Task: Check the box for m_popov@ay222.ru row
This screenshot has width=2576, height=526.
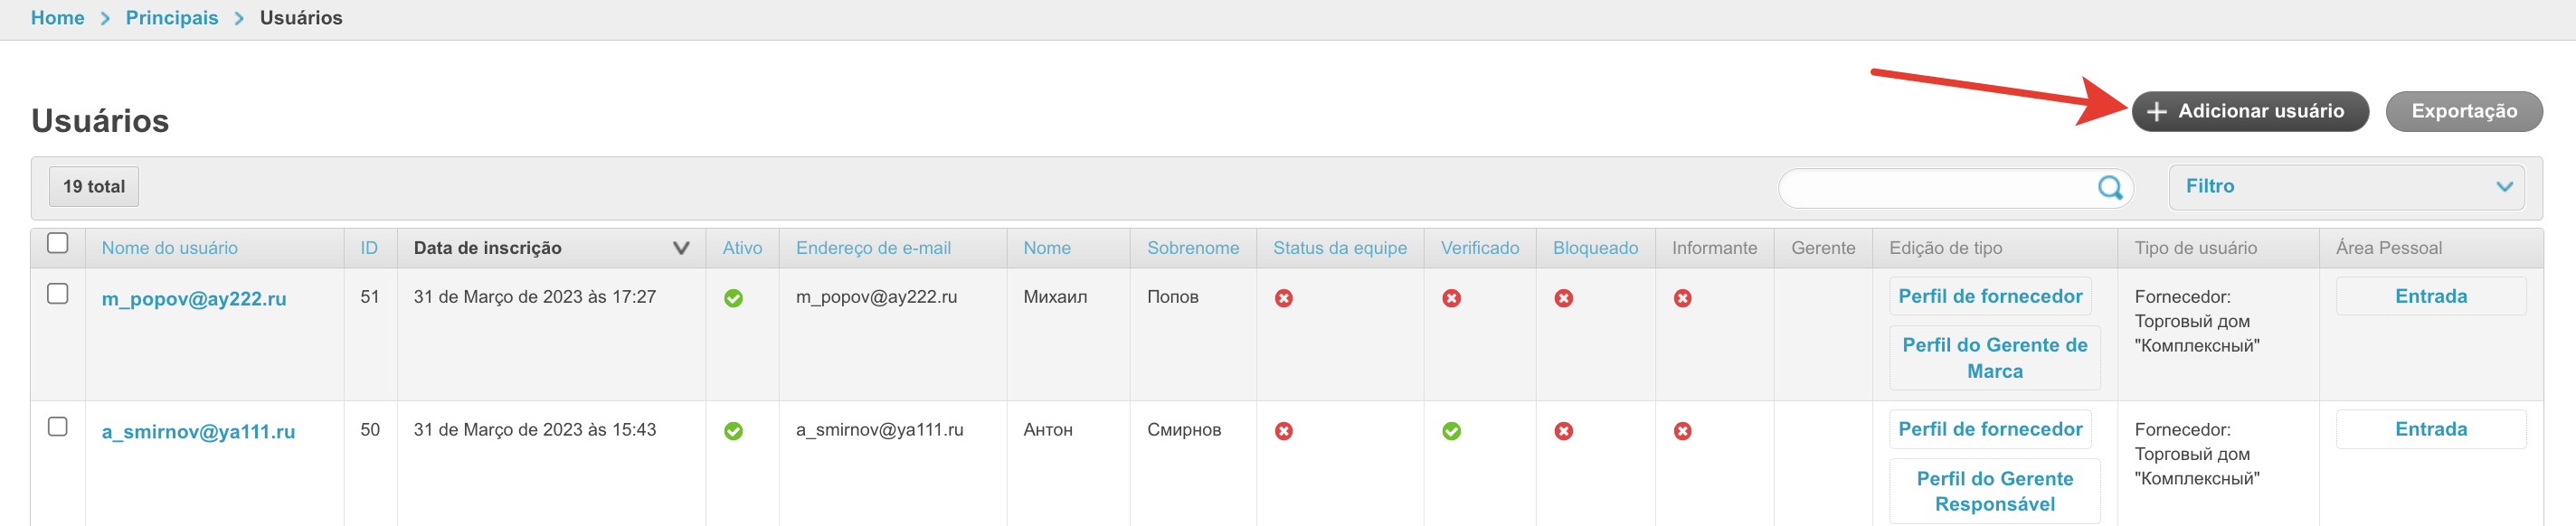Action: coord(58,294)
